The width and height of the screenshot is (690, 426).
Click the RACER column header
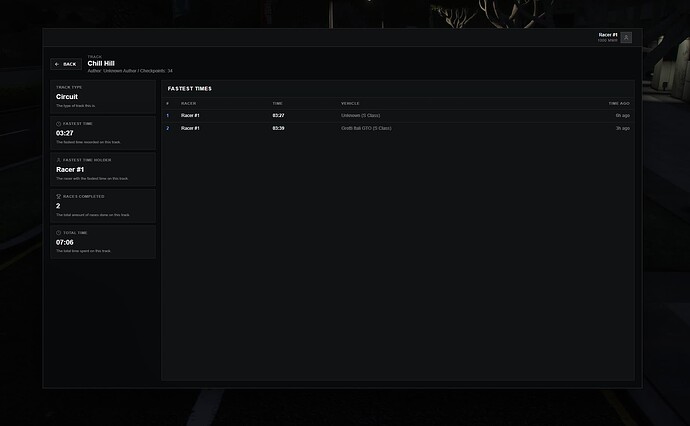pyautogui.click(x=188, y=103)
